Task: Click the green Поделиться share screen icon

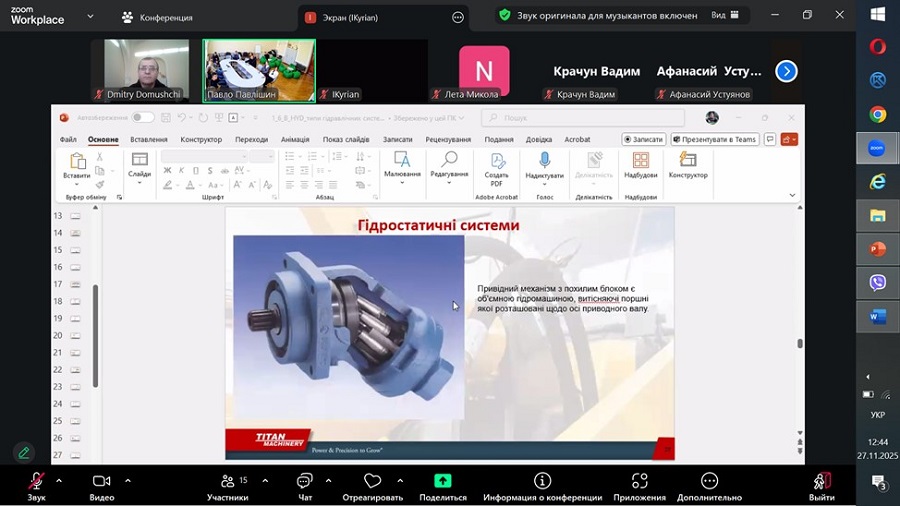Action: (x=443, y=481)
